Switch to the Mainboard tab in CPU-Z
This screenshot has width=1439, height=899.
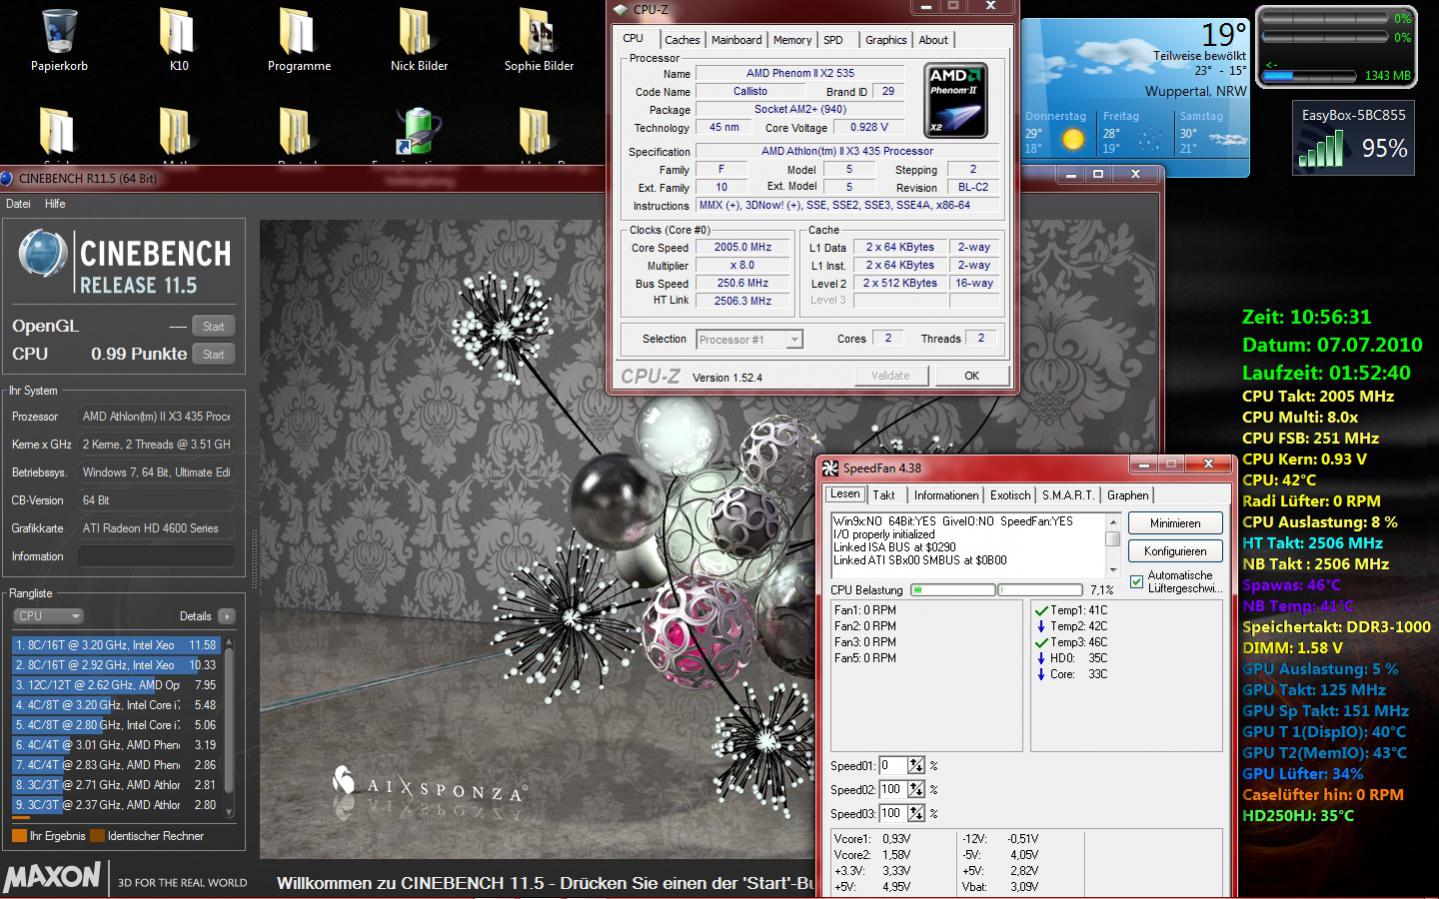tap(736, 40)
